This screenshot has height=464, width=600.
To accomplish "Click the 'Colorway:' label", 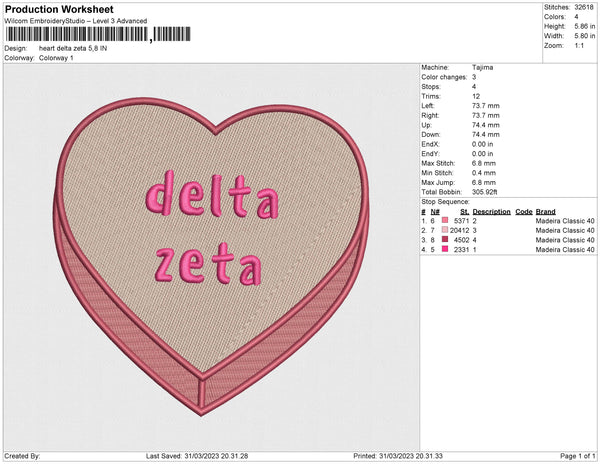I will [x=20, y=58].
